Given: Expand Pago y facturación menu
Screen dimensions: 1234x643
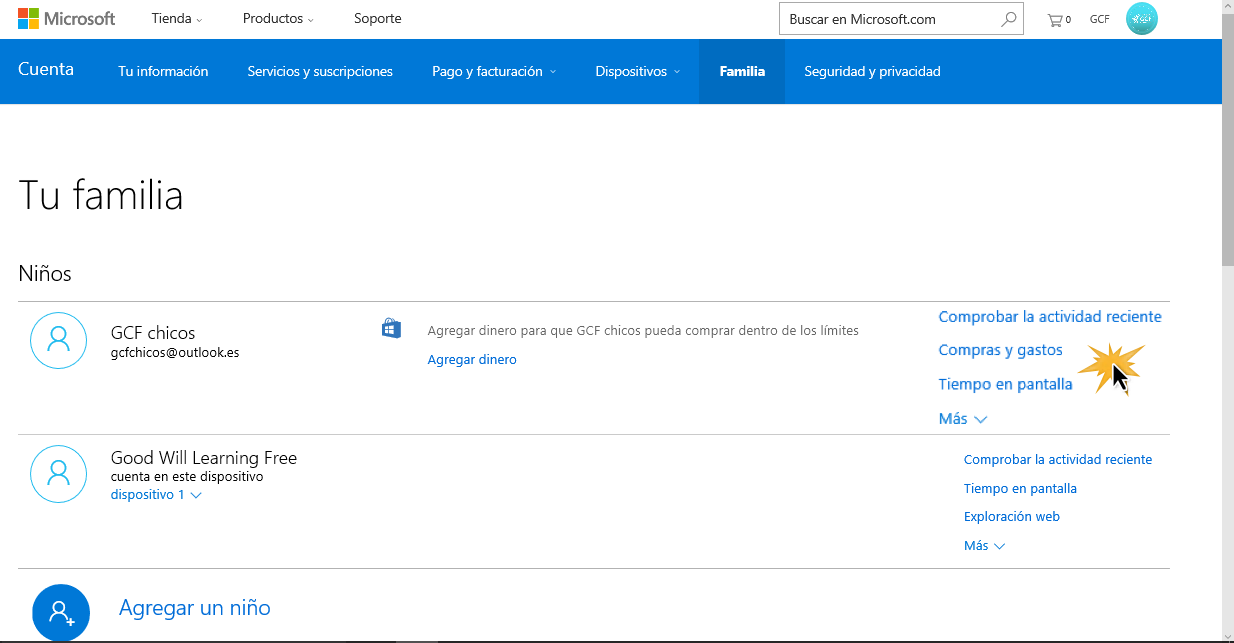Looking at the screenshot, I should click(494, 71).
